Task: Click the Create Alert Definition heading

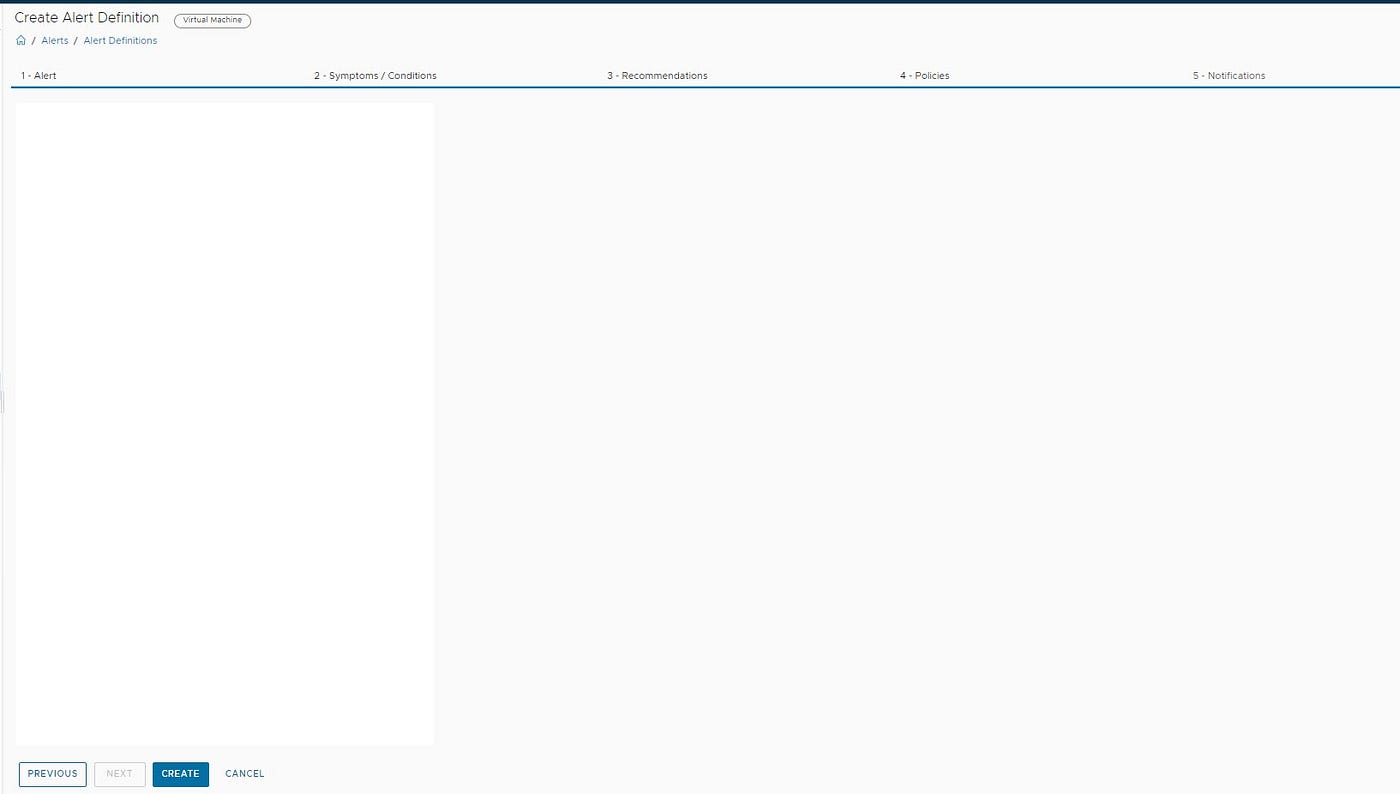Action: 87,18
